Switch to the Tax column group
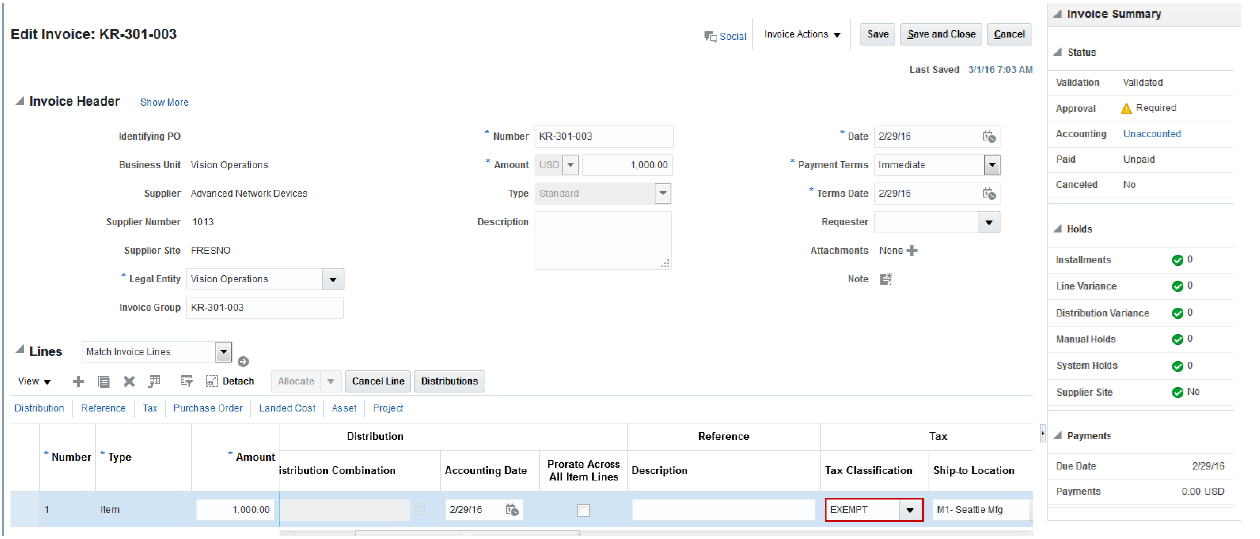The width and height of the screenshot is (1260, 539). pos(150,408)
